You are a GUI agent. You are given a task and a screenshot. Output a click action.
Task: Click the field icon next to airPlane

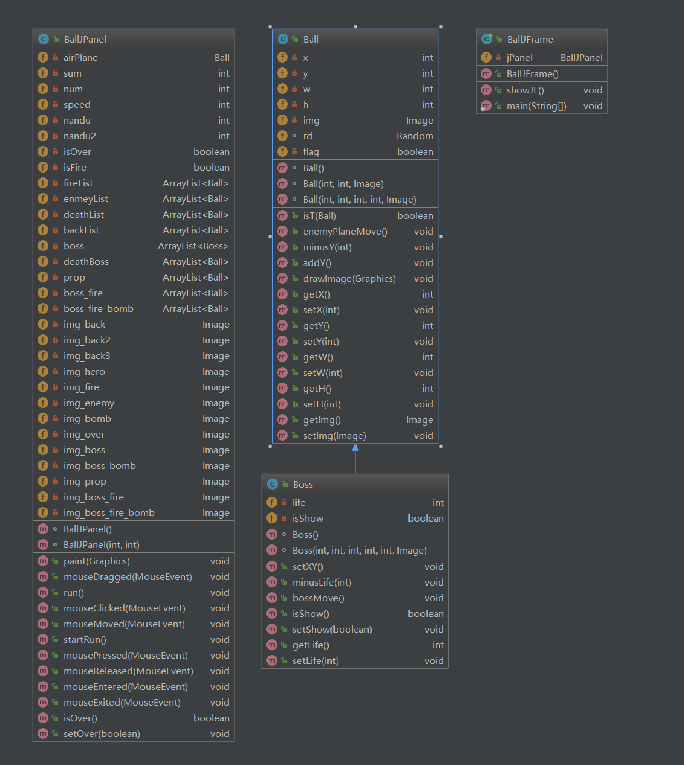pyautogui.click(x=43, y=58)
